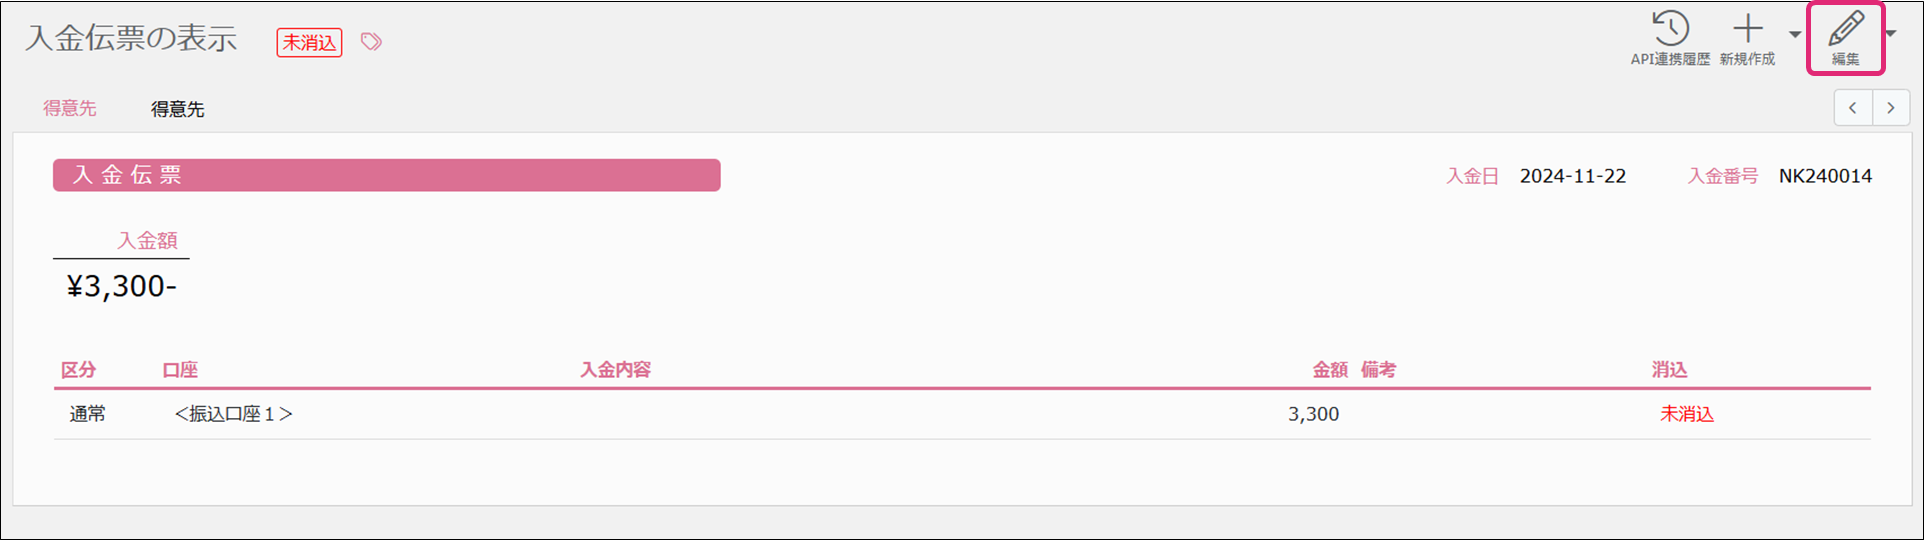1924x540 pixels.
Task: Click the 入金内容 column header
Action: 615,370
